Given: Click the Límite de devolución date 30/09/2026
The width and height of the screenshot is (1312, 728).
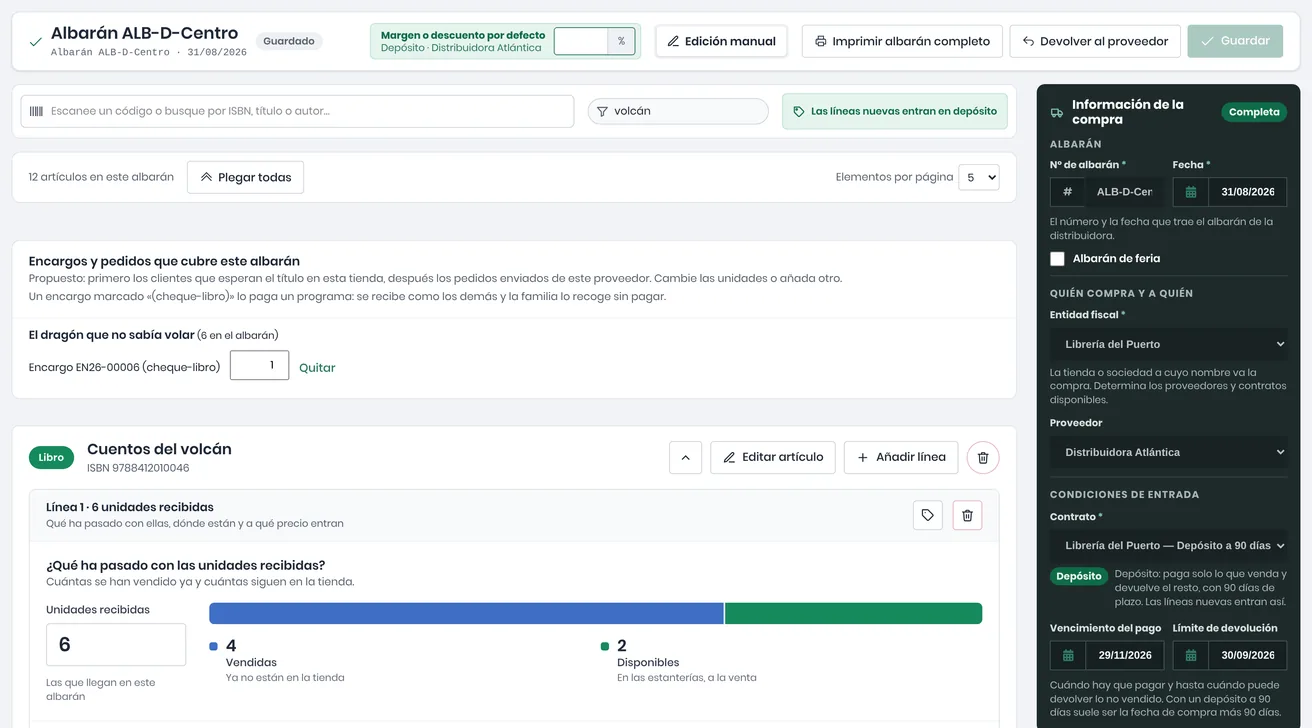Looking at the screenshot, I should click(1247, 655).
